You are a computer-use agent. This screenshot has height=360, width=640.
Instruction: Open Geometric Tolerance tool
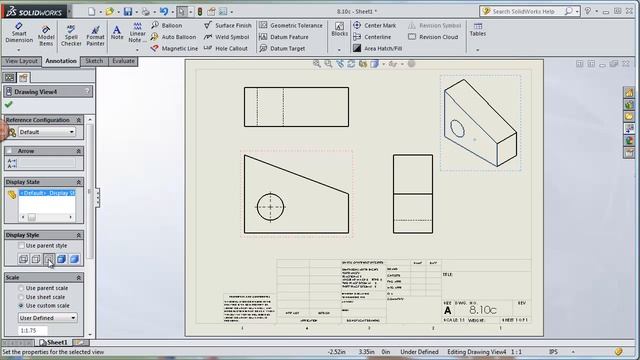(291, 25)
